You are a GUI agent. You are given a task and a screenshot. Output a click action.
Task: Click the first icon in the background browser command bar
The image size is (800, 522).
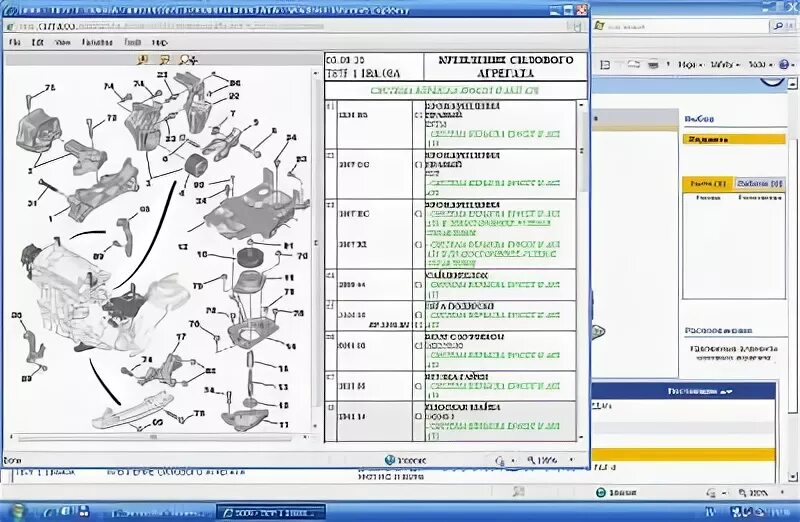coord(605,65)
